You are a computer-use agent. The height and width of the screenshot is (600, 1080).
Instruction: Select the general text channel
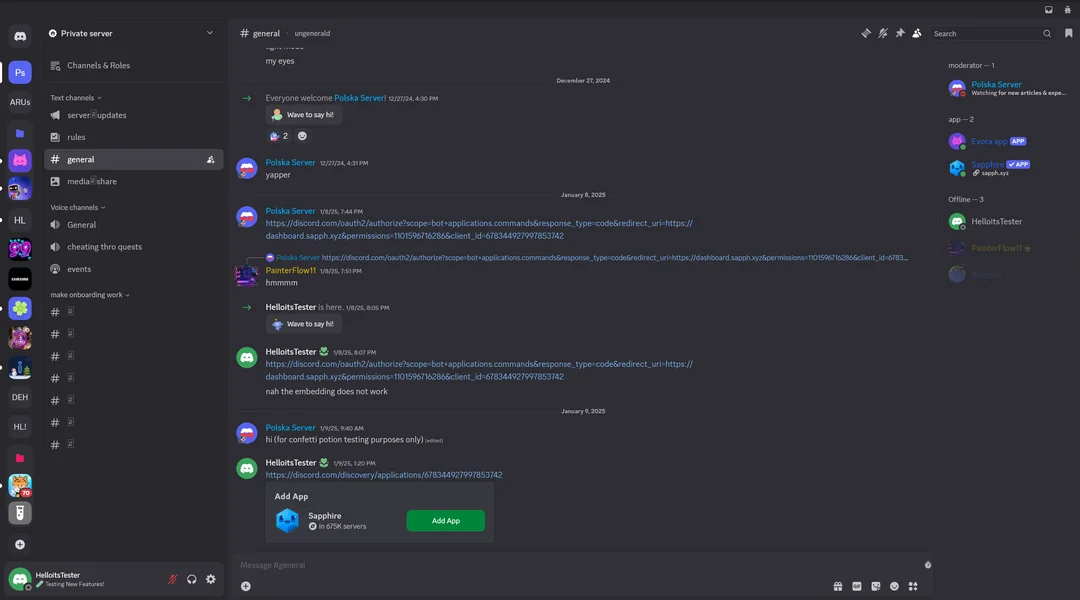pyautogui.click(x=134, y=159)
